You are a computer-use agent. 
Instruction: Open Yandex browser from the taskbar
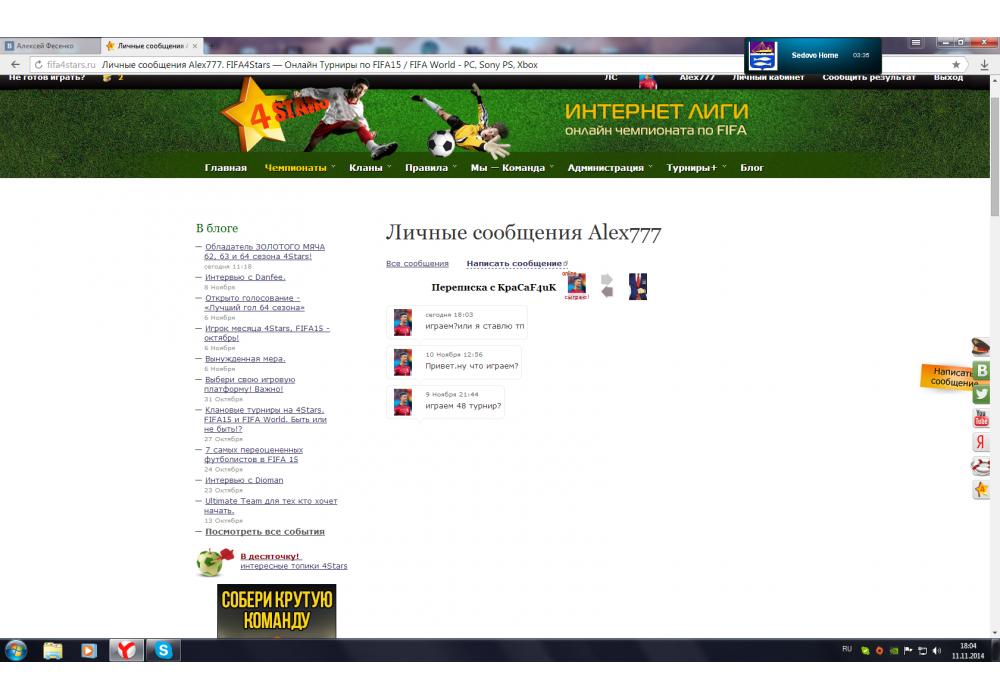coord(126,651)
